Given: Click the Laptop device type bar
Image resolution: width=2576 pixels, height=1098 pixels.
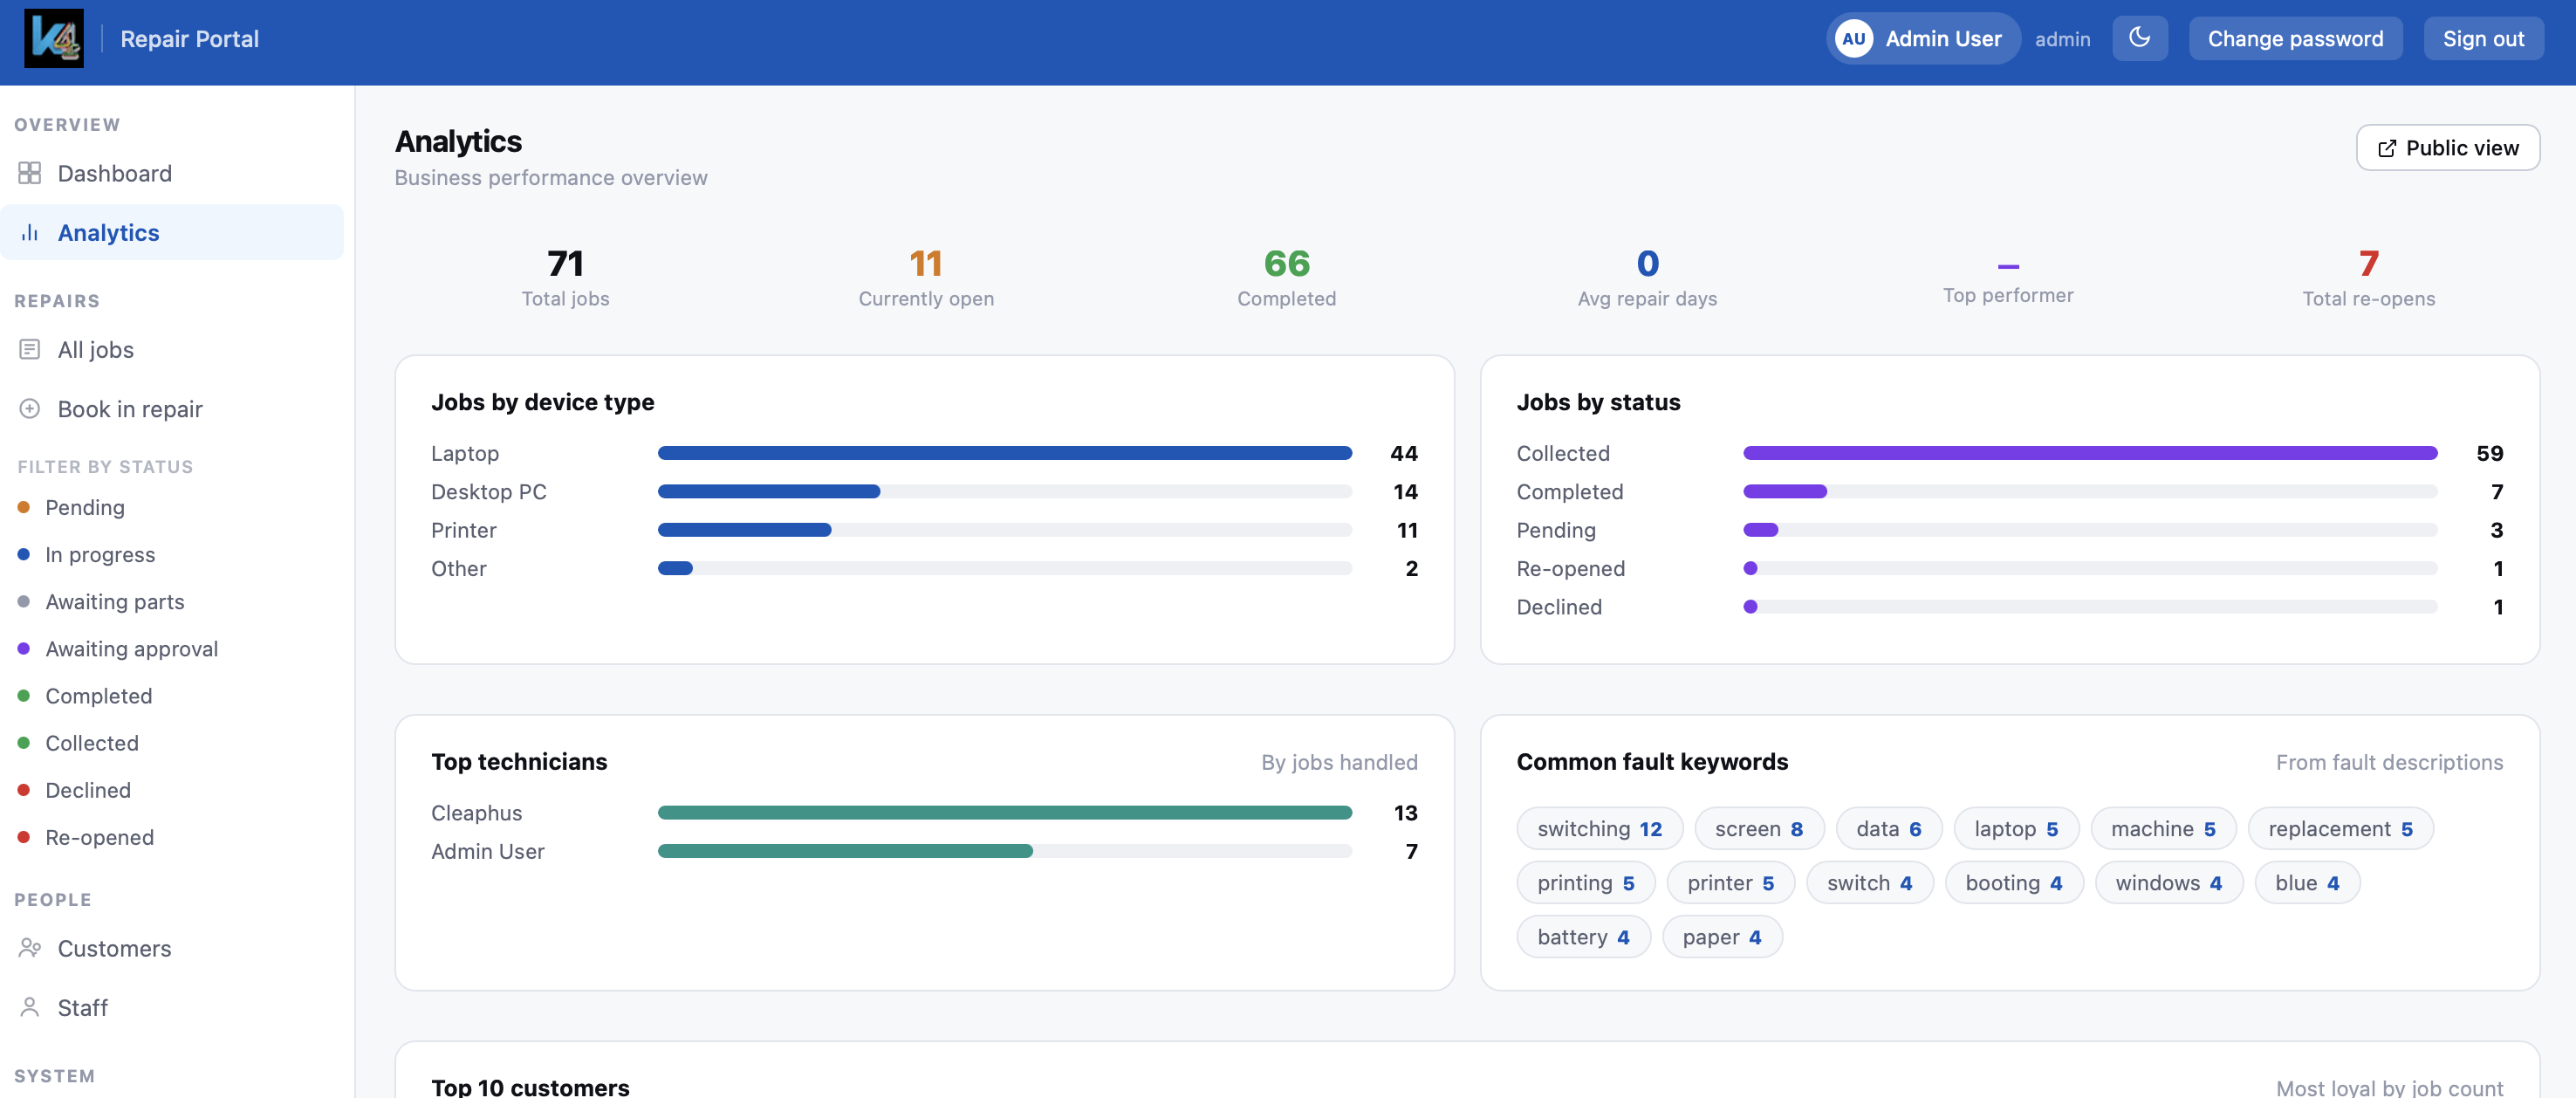Looking at the screenshot, I should click(1004, 453).
